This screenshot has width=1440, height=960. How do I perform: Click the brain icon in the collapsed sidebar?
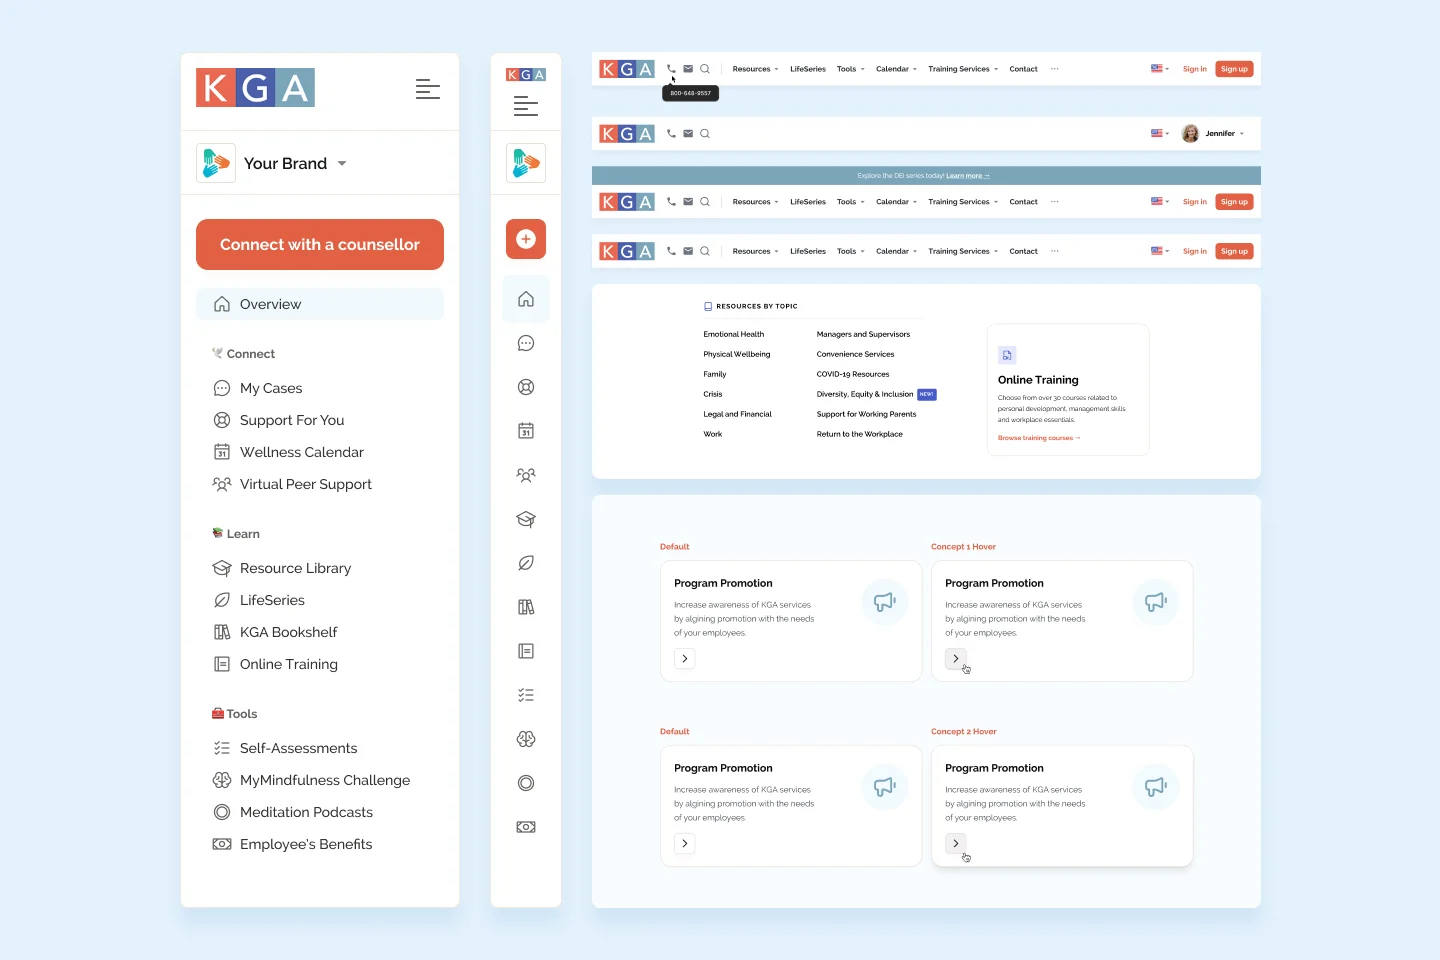pos(526,739)
